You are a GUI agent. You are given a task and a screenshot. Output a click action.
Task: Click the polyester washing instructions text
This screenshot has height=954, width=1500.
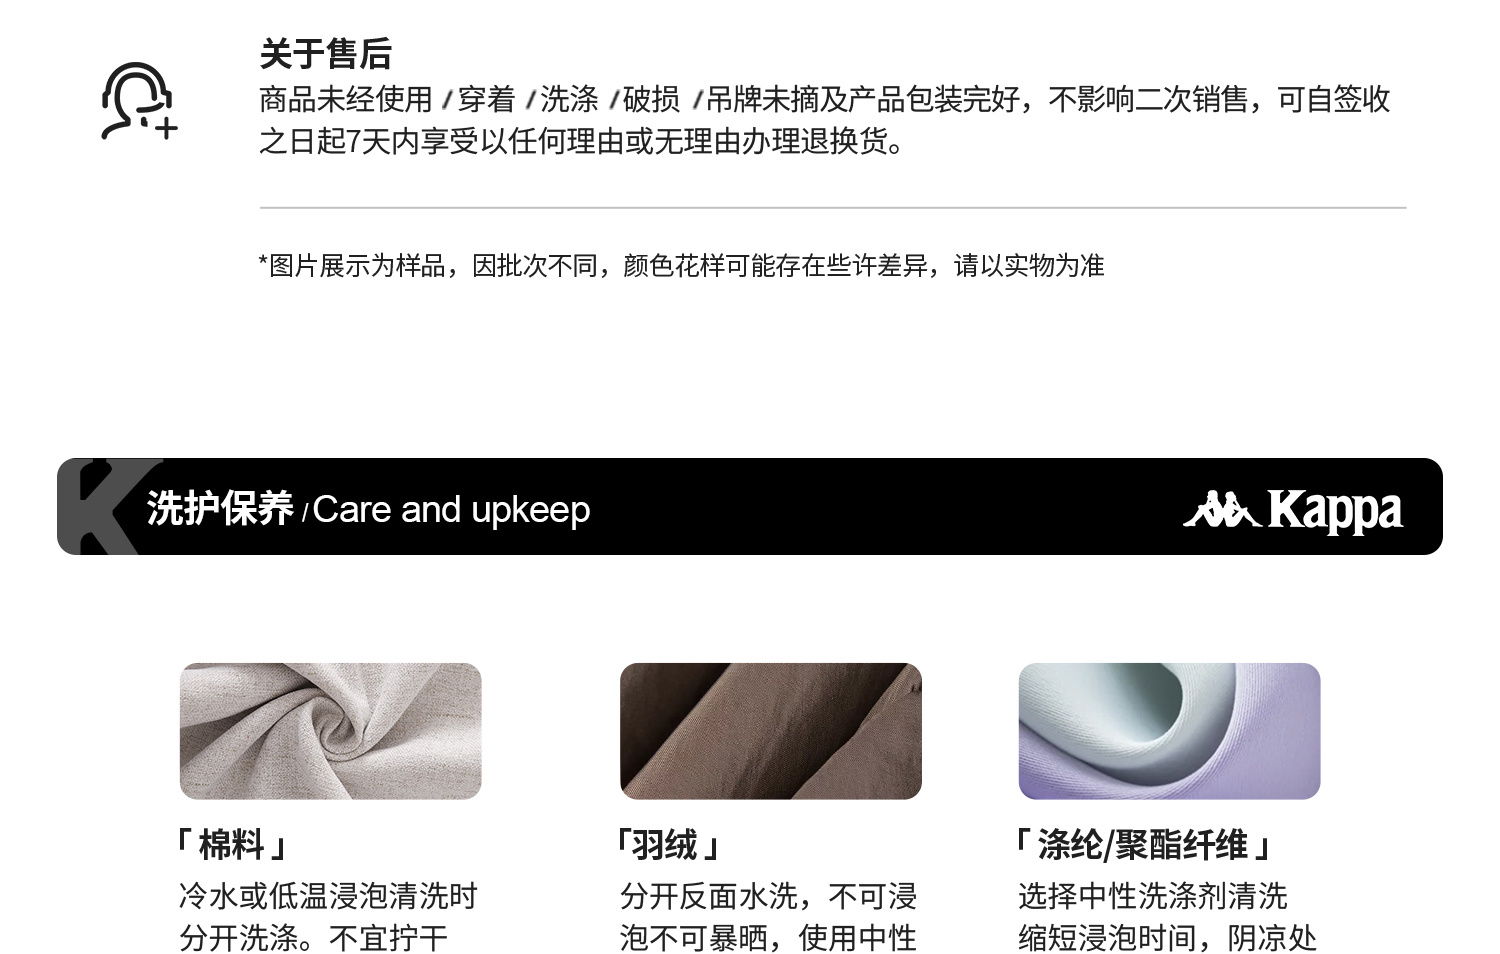(x=1168, y=917)
